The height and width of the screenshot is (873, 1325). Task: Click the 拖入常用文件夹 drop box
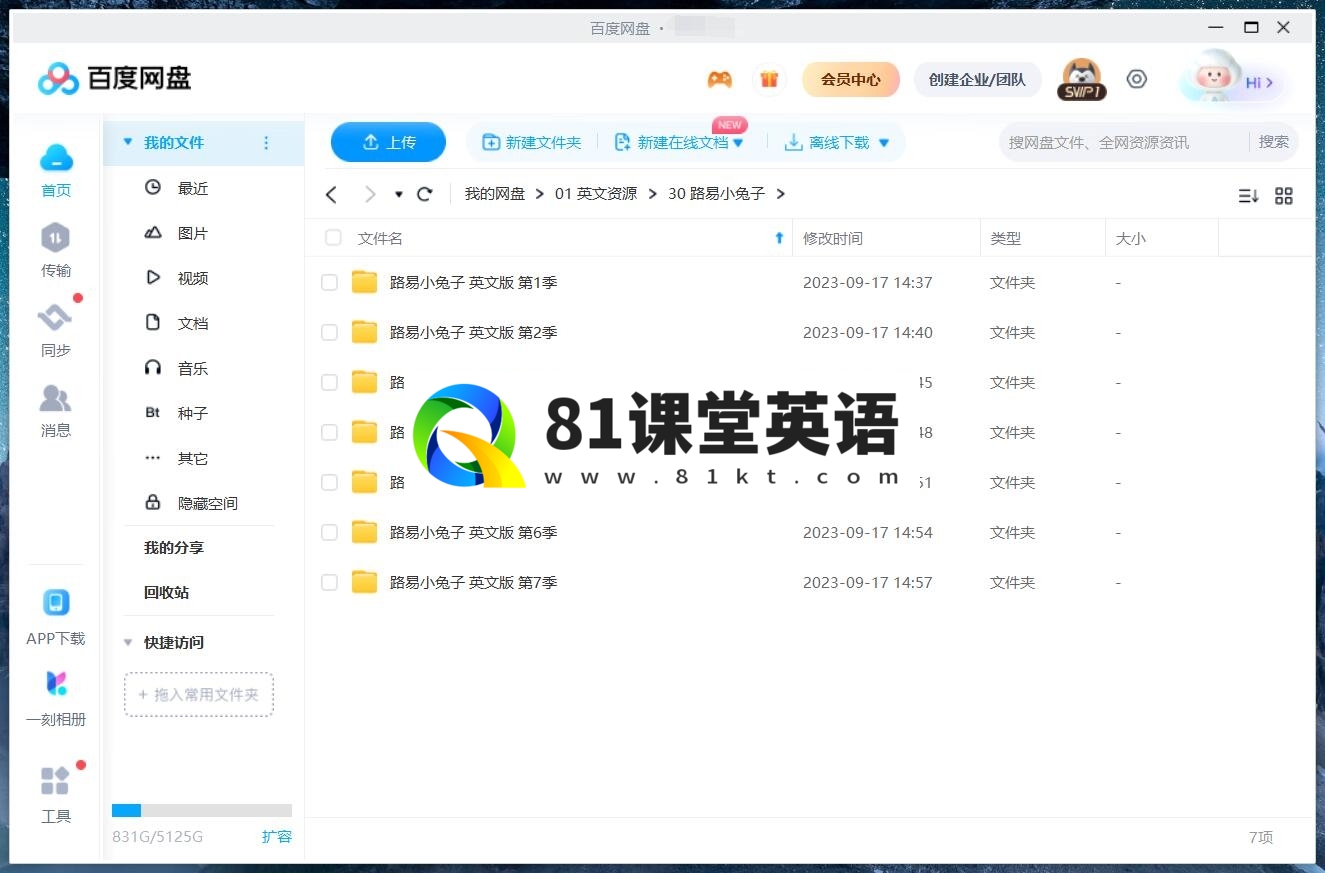click(199, 694)
